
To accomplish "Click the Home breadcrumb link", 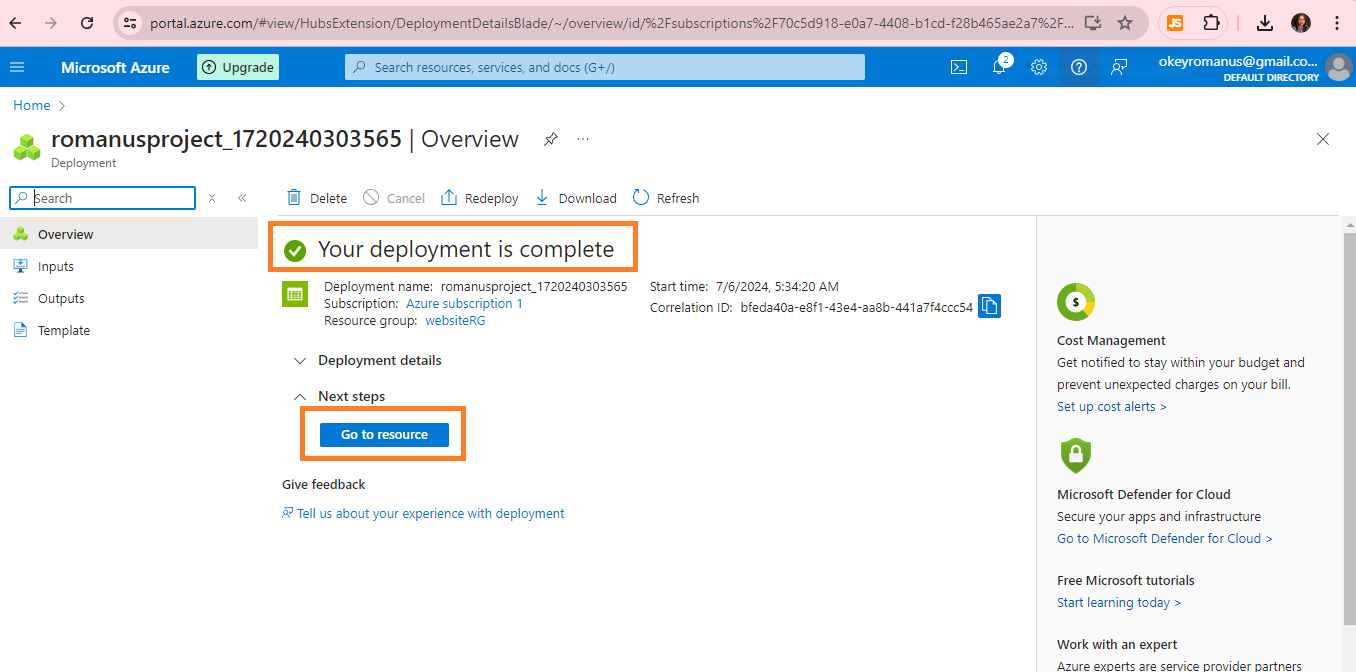I will (x=31, y=105).
